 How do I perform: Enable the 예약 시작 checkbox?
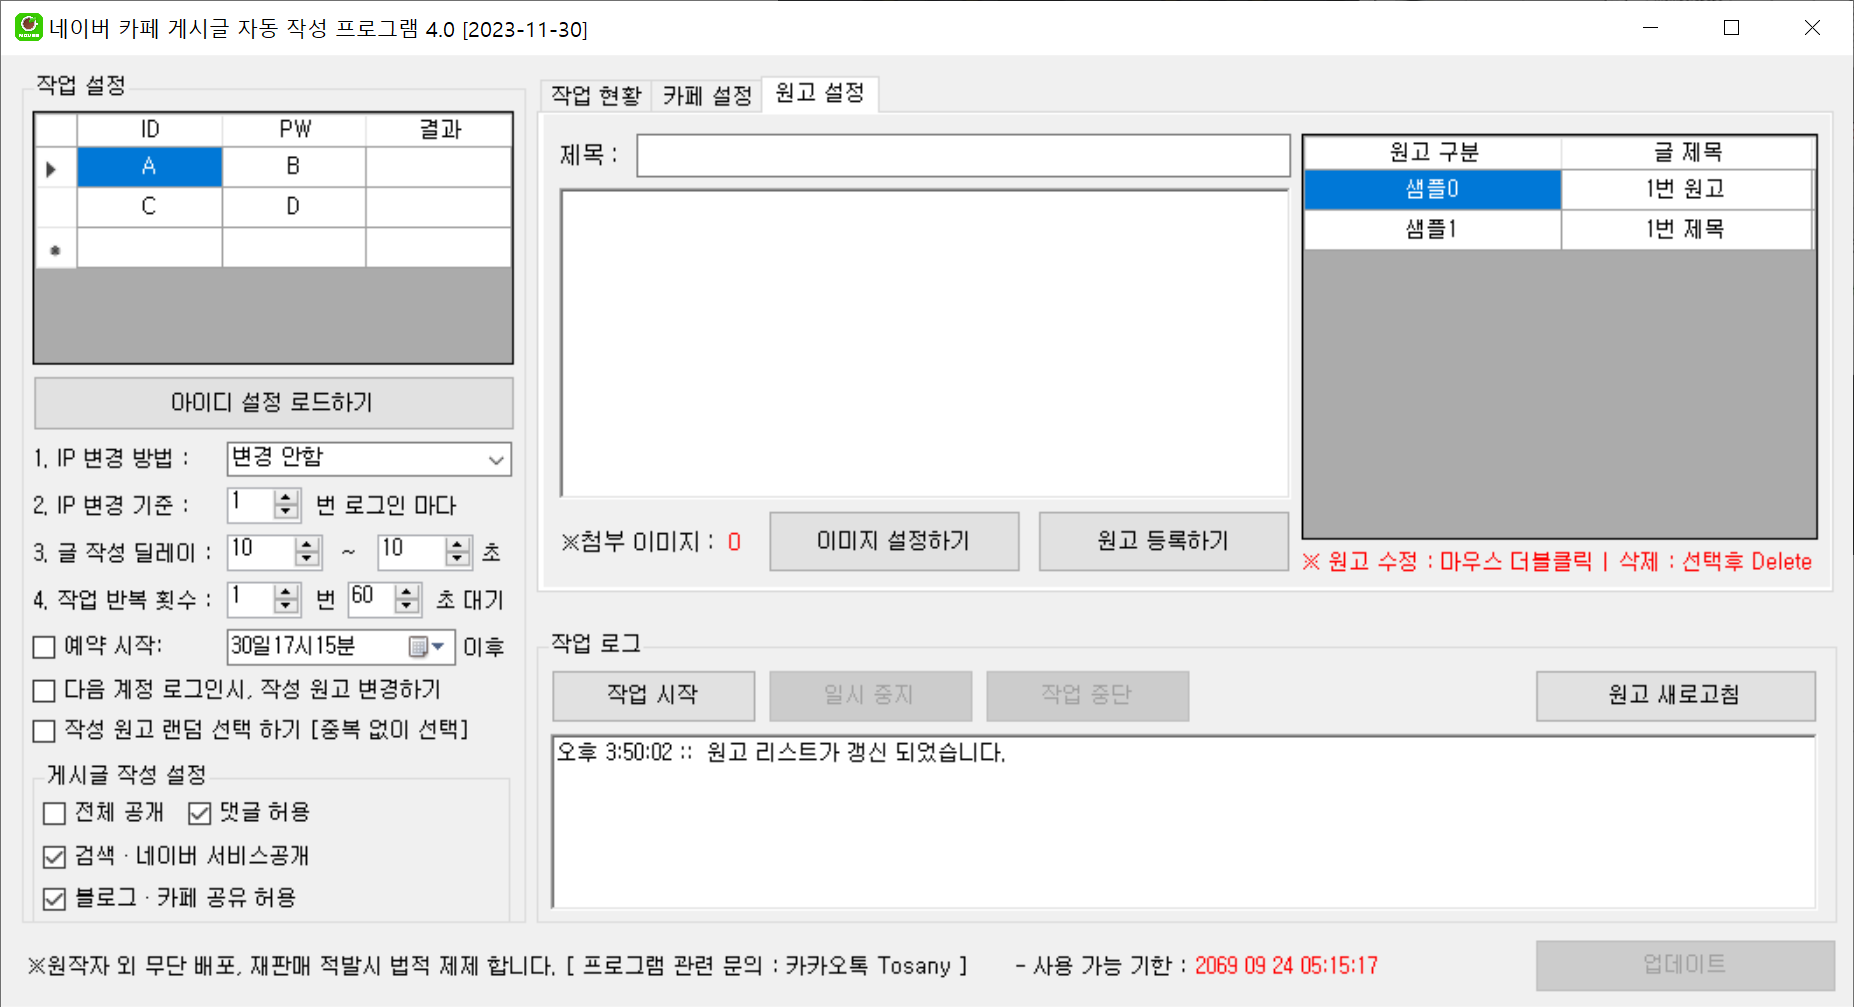pos(44,647)
